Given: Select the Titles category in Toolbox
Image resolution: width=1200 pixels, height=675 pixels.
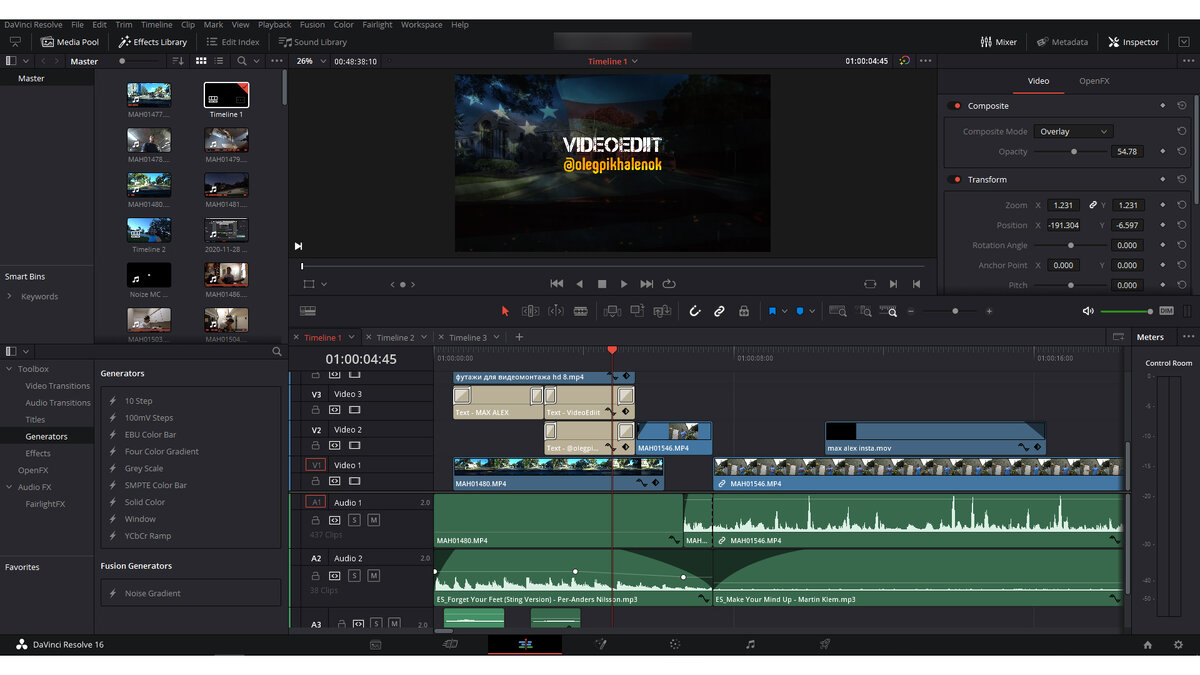Looking at the screenshot, I should tap(35, 420).
